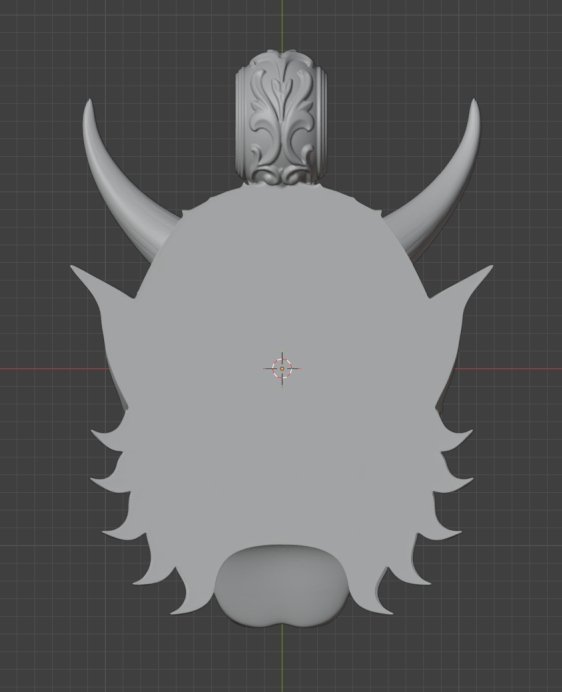This screenshot has height=692, width=562.
Task: Click the sharp tip of the right horn
Action: 475,103
